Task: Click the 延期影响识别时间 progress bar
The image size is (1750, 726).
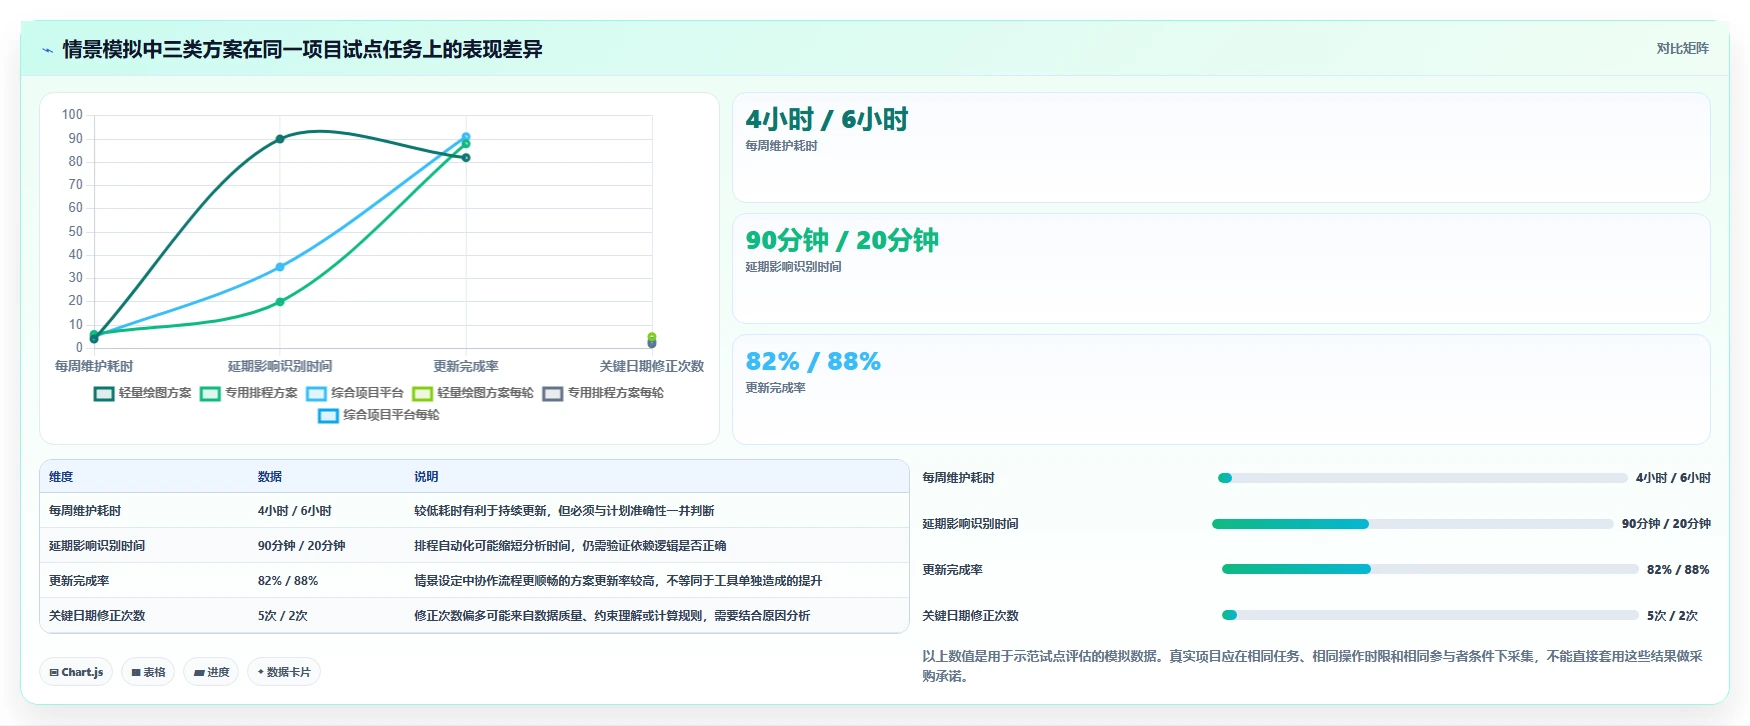Action: (1412, 524)
